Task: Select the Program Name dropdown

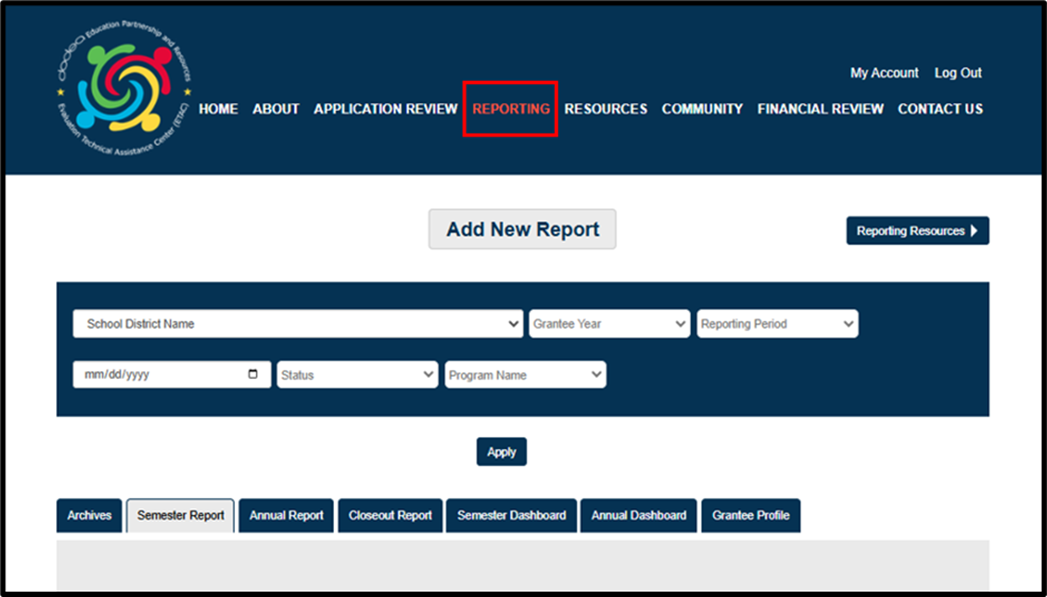Action: point(525,375)
